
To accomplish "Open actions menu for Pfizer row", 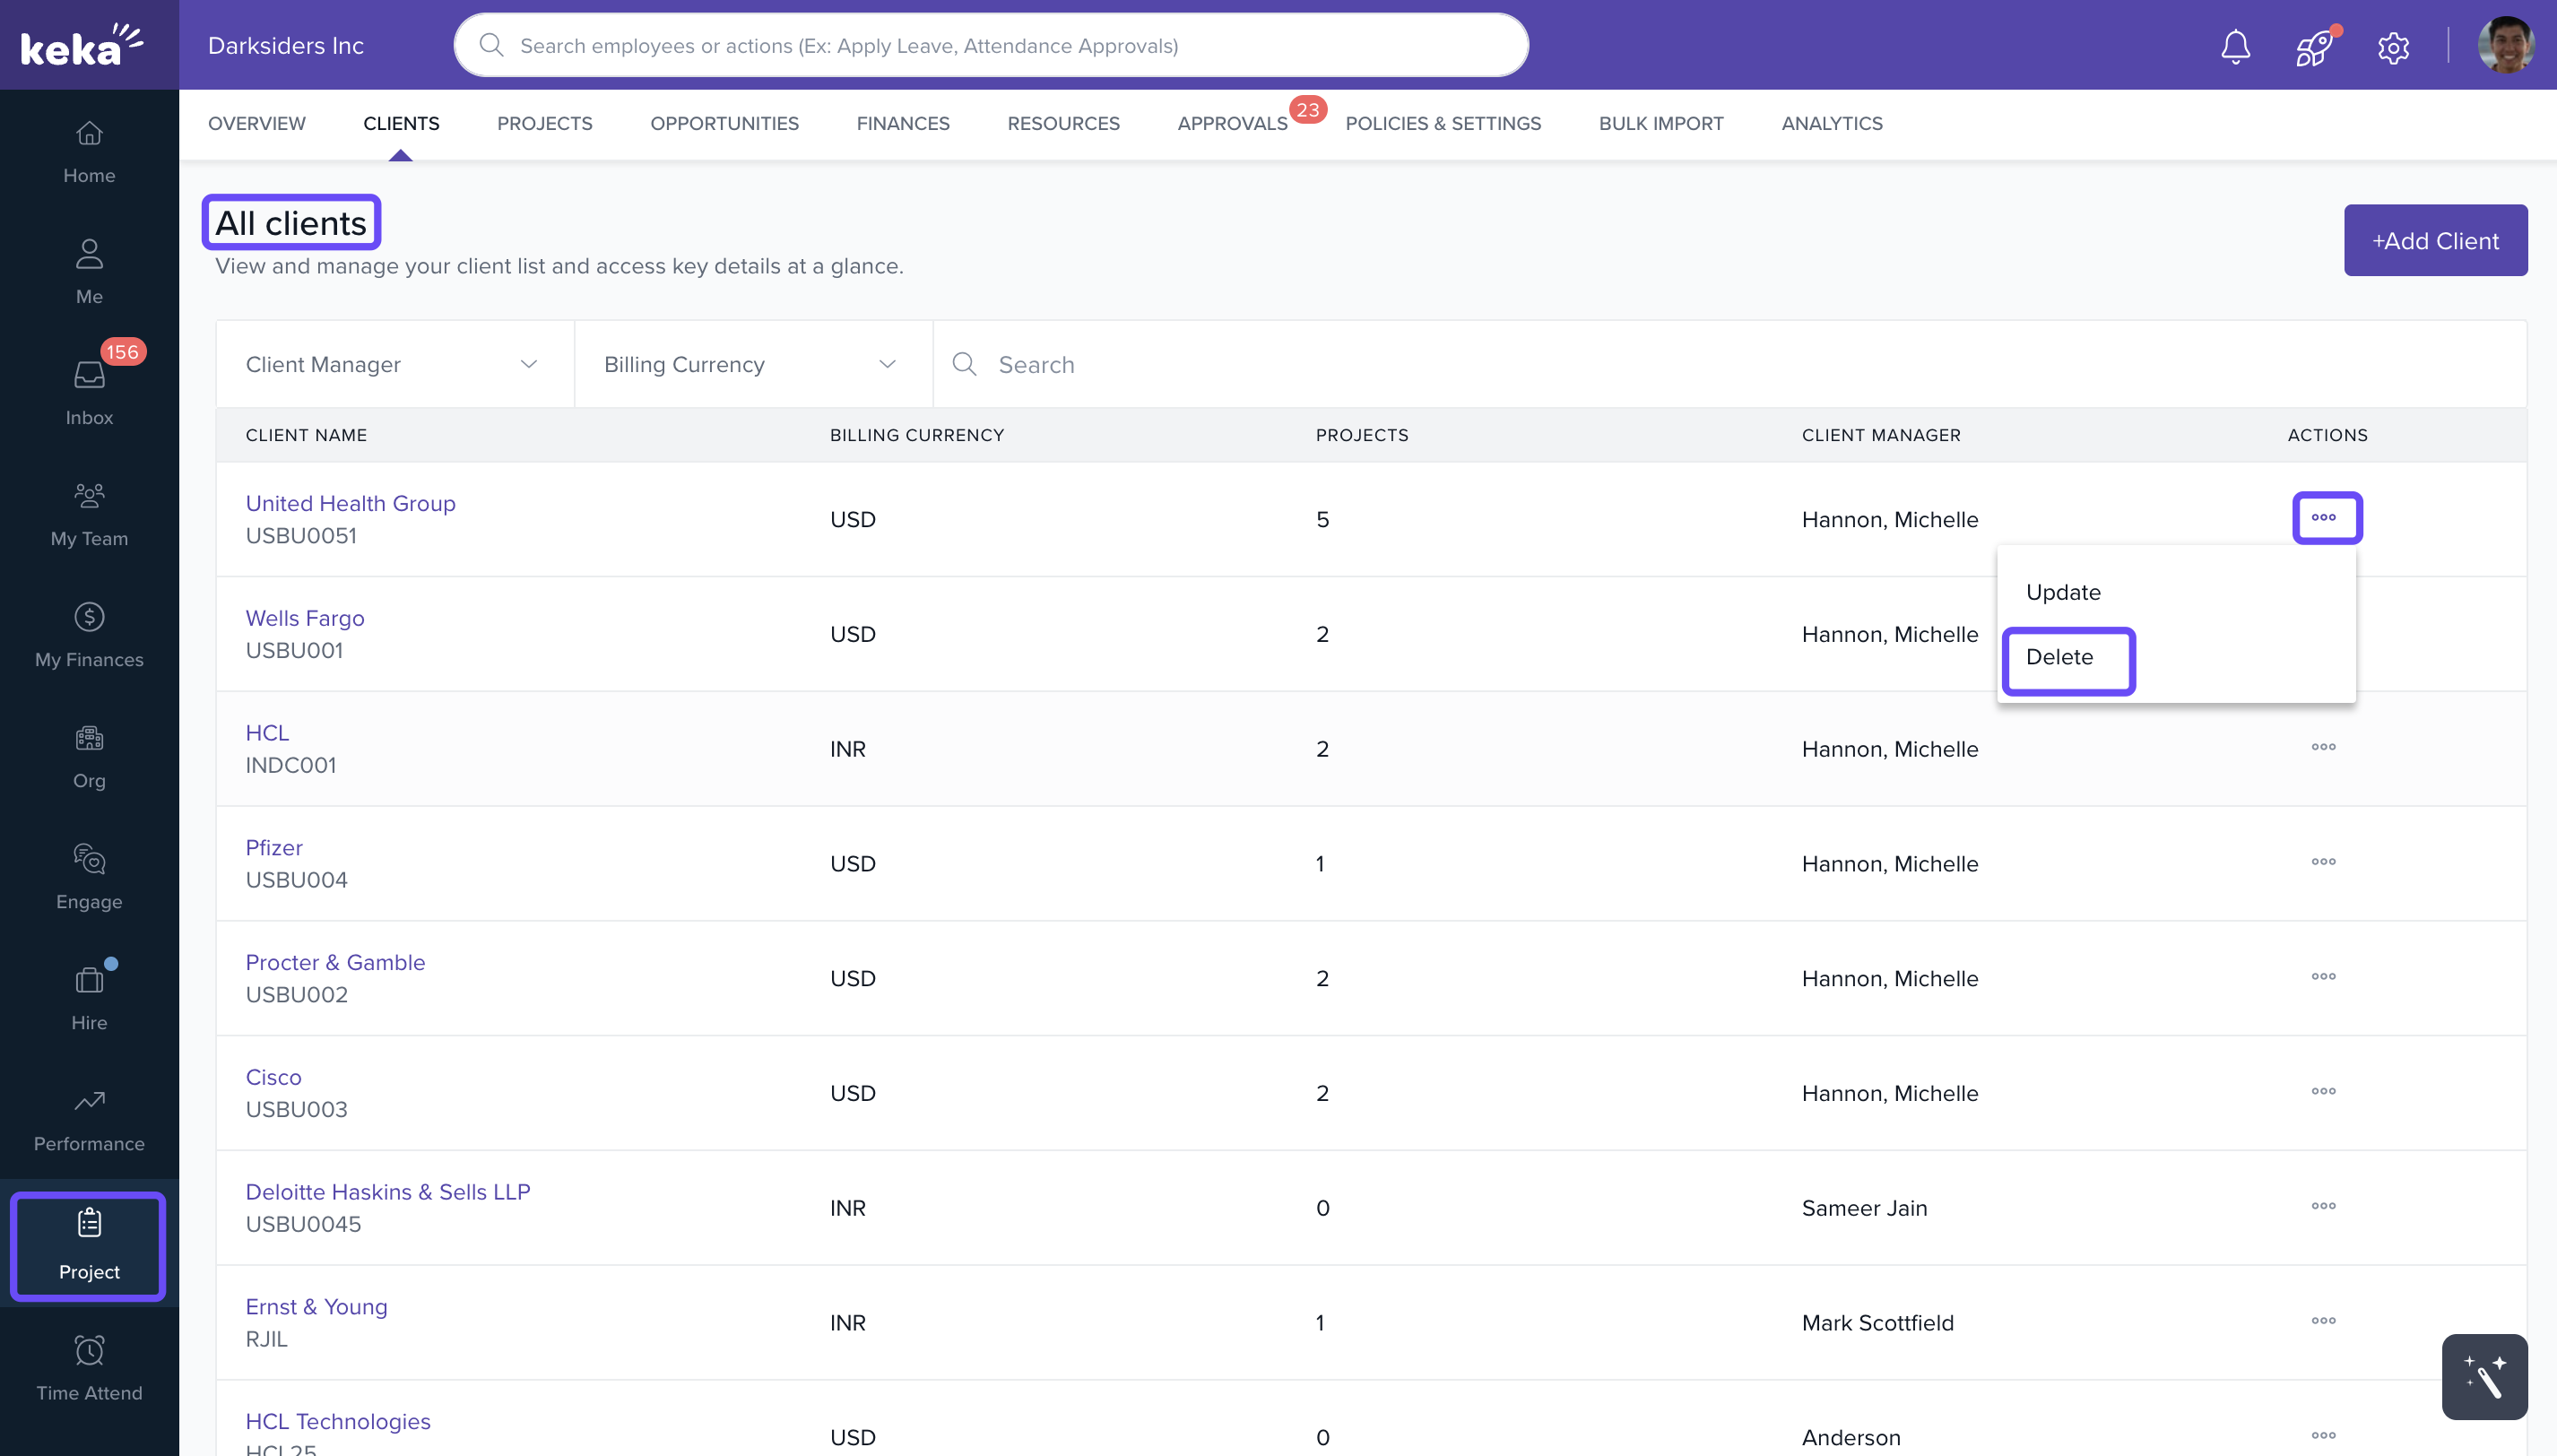I will (x=2323, y=862).
